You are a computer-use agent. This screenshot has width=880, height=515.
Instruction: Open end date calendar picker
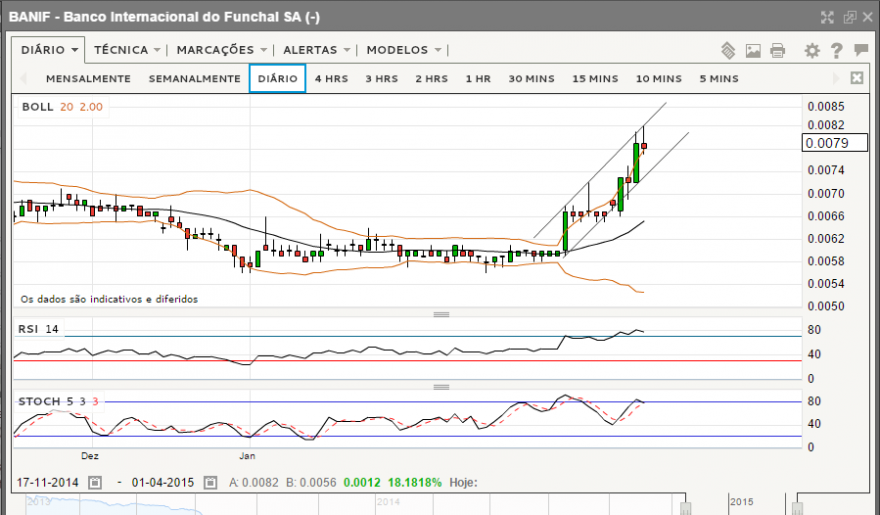pos(210,482)
